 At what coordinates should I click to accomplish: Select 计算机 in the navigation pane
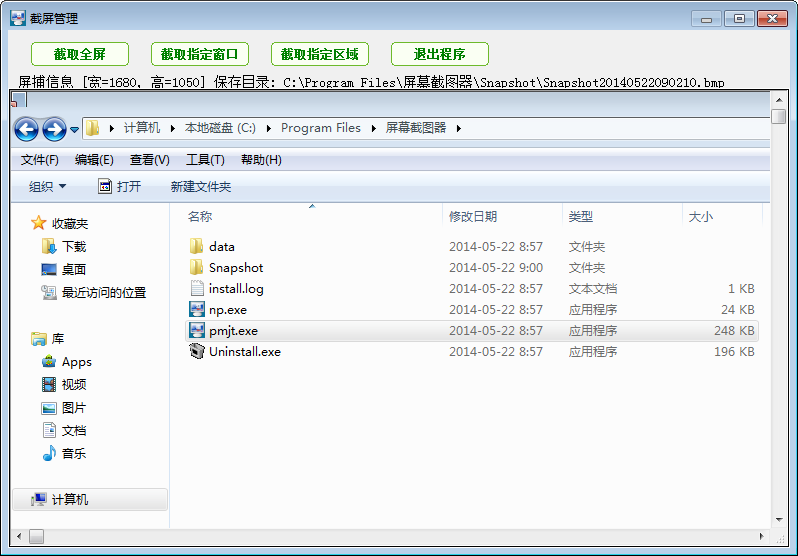coord(90,499)
